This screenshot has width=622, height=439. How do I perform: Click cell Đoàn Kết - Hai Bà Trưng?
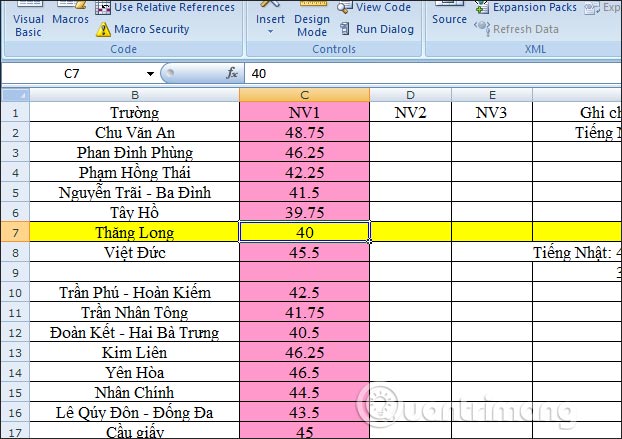[135, 332]
